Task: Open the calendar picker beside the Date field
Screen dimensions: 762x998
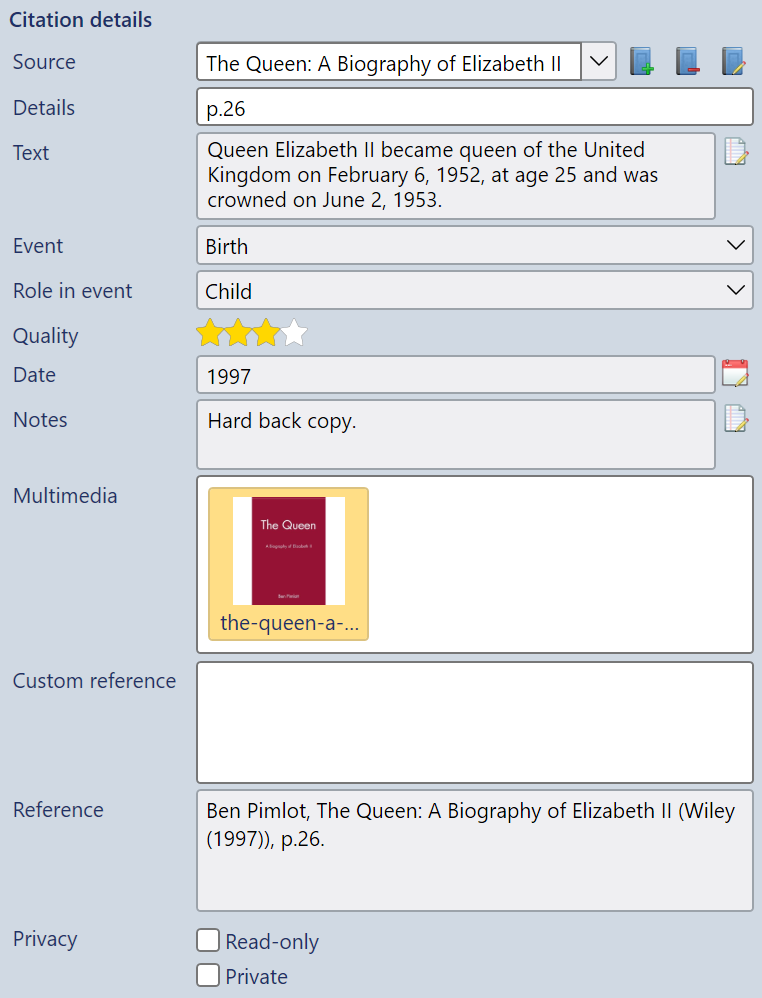Action: tap(736, 373)
